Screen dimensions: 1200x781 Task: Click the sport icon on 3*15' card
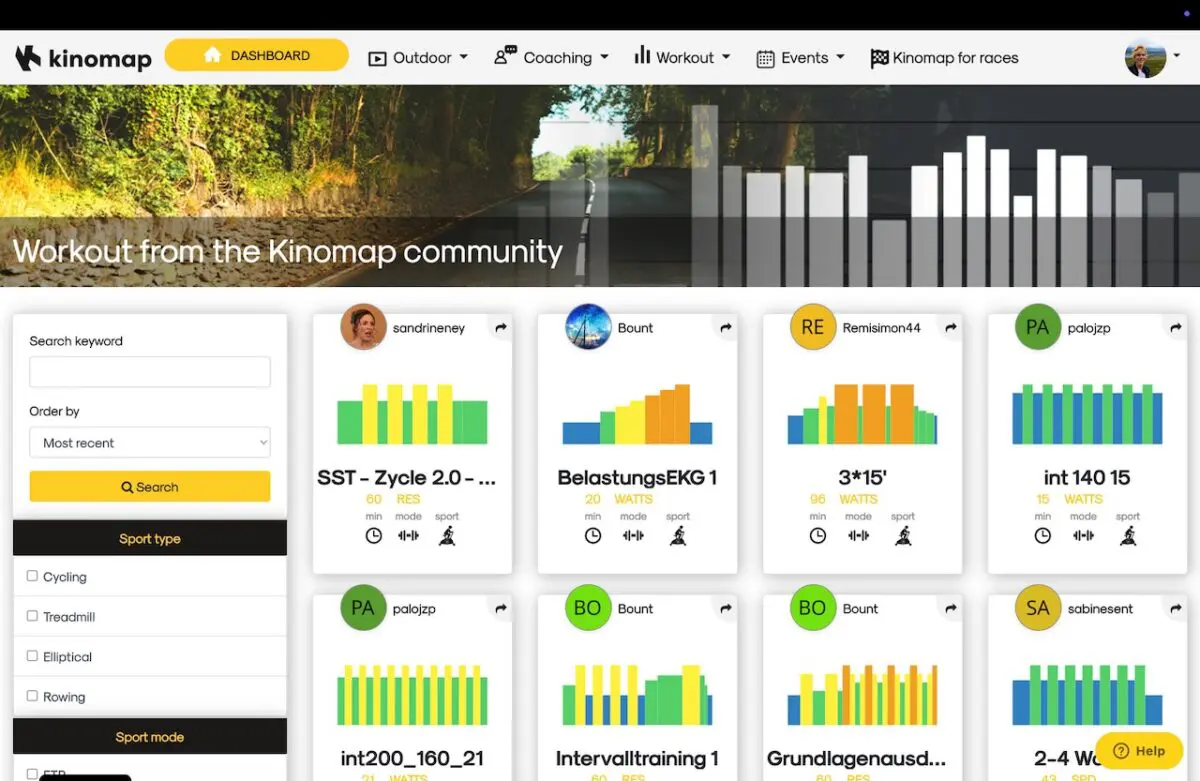tap(903, 535)
